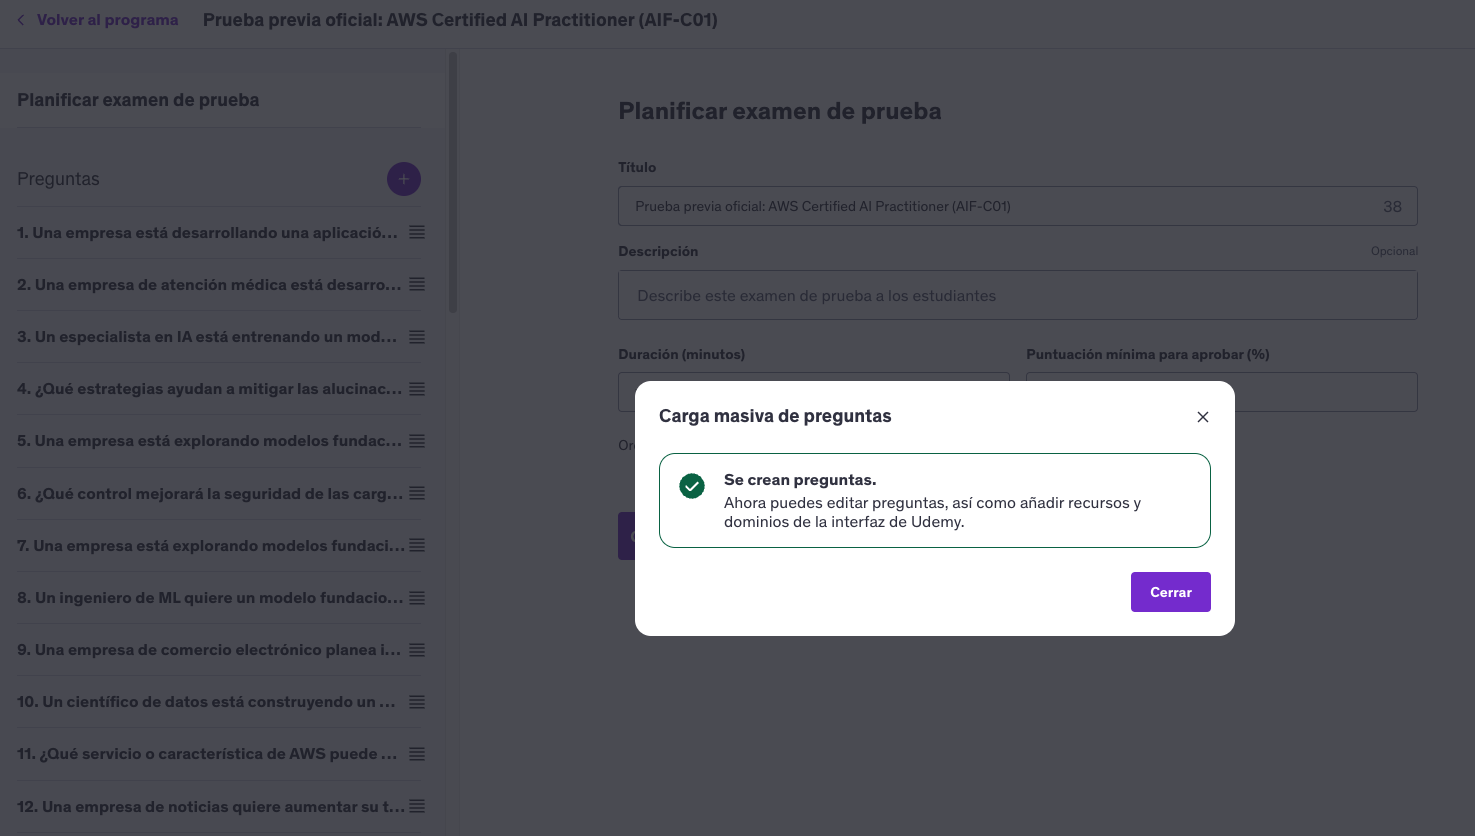Viewport: 1475px width, 836px height.
Task: Click the Volver al programa link
Action: tap(107, 20)
